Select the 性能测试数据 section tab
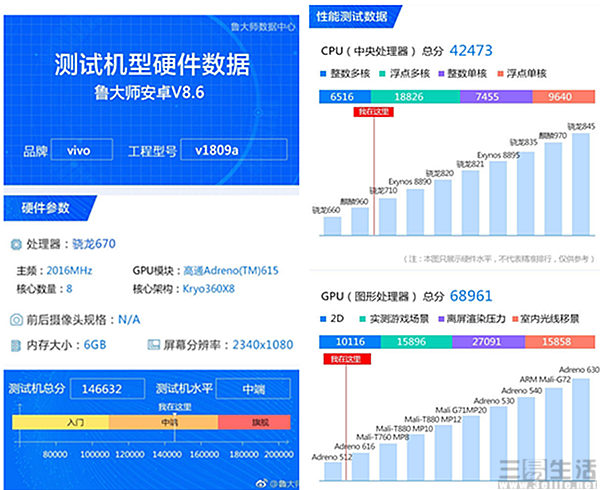The width and height of the screenshot is (600, 490). [x=352, y=17]
